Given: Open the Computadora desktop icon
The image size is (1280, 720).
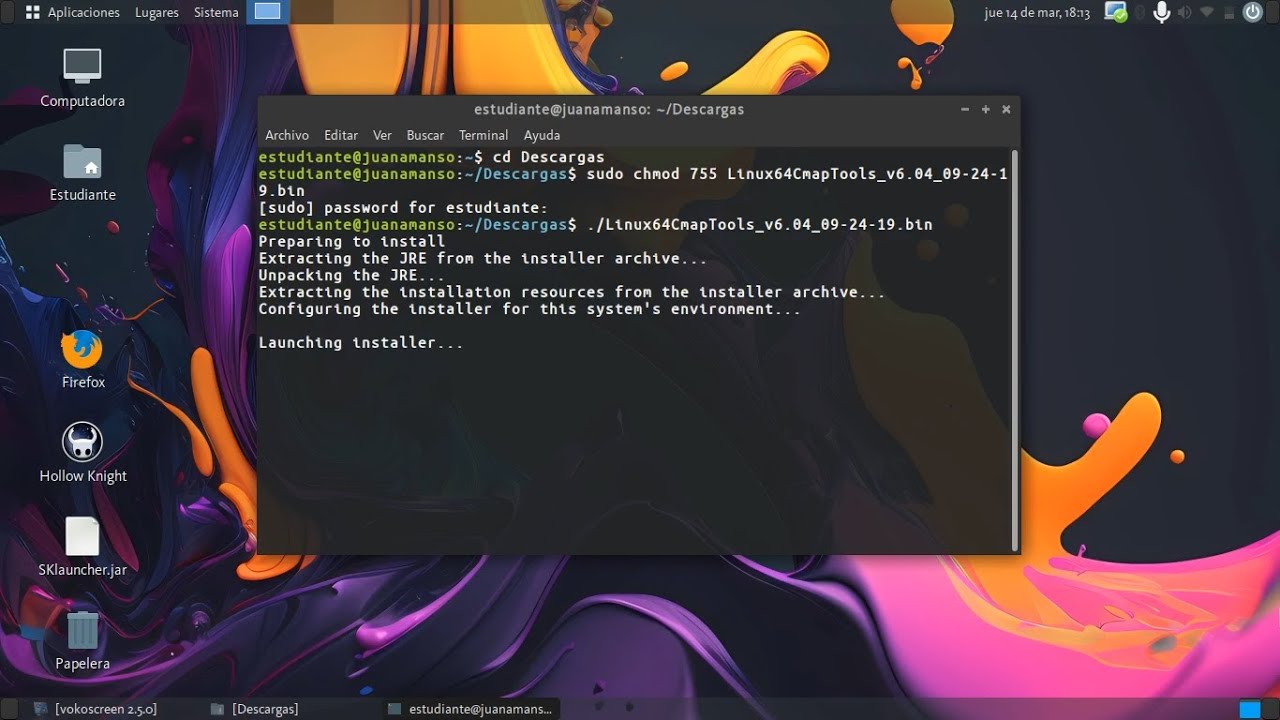Looking at the screenshot, I should coord(82,66).
